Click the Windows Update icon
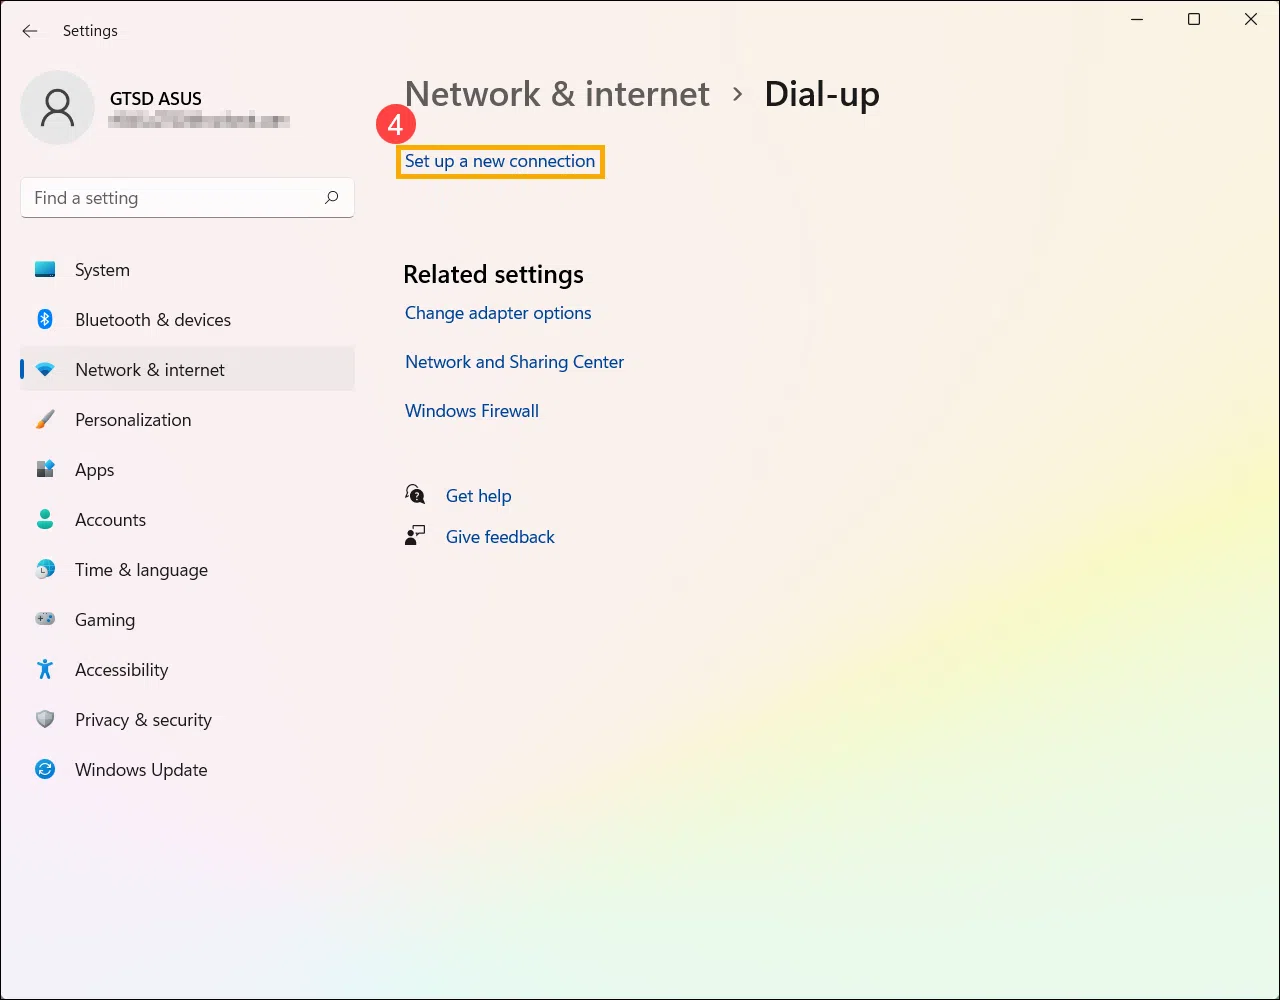The image size is (1280, 1000). (45, 770)
